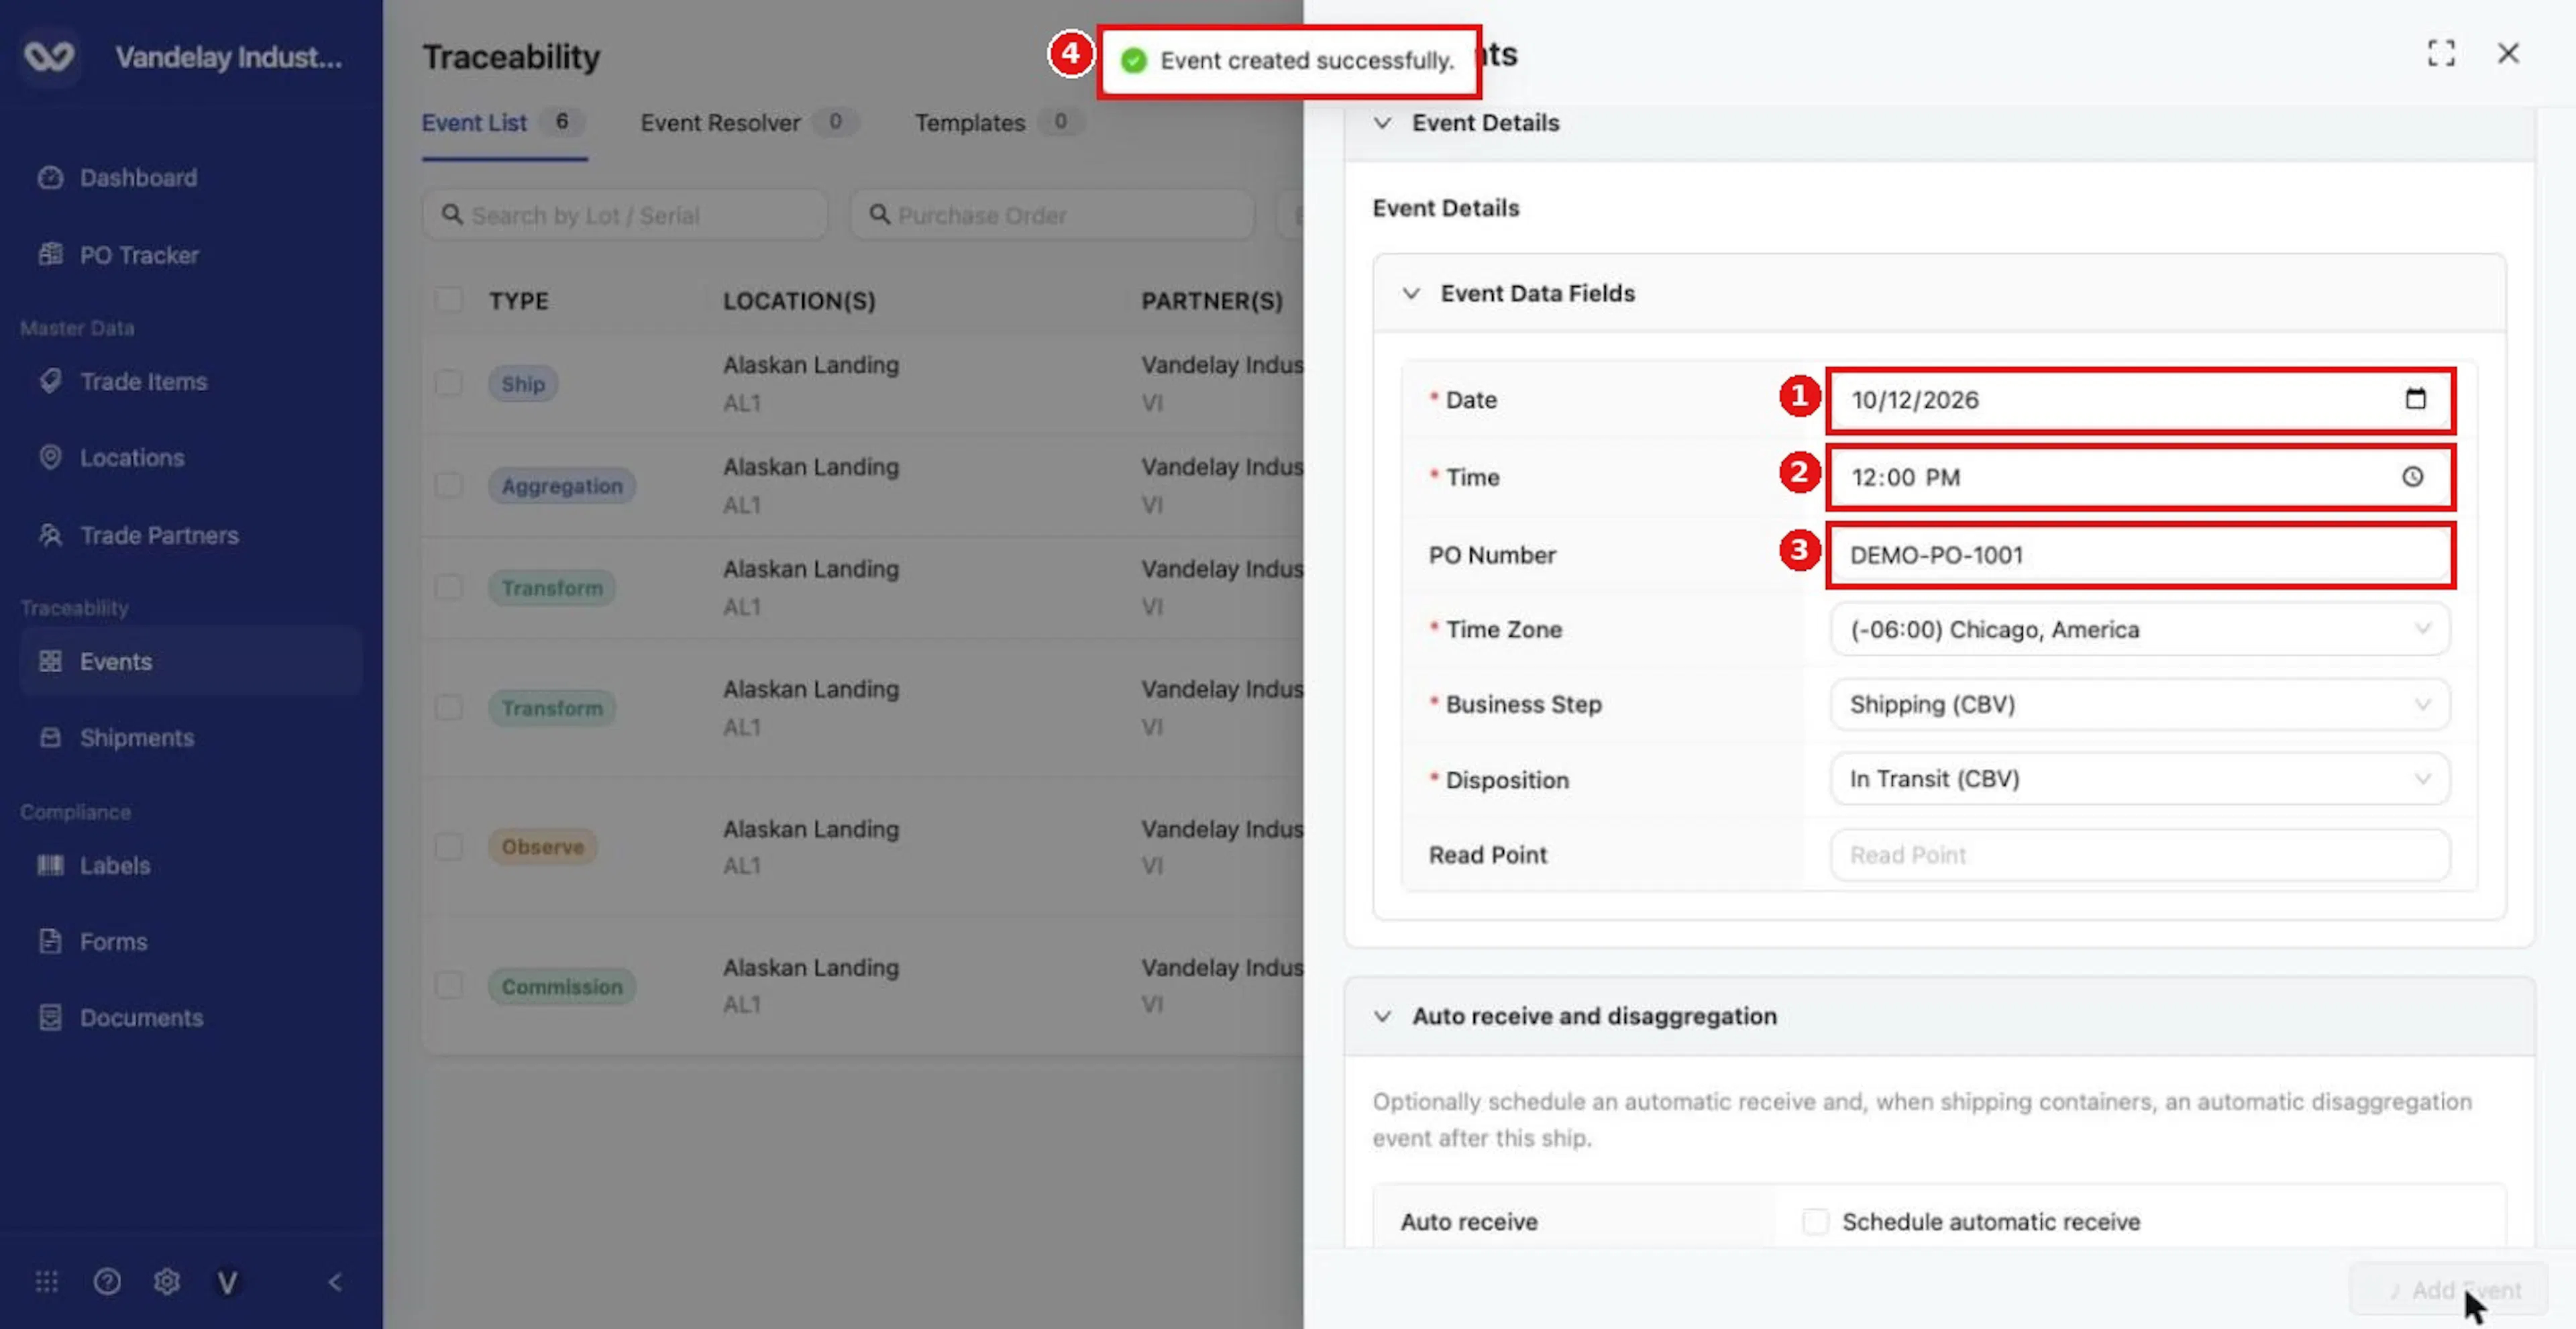
Task: Select the Observe event row checkbox
Action: point(449,847)
